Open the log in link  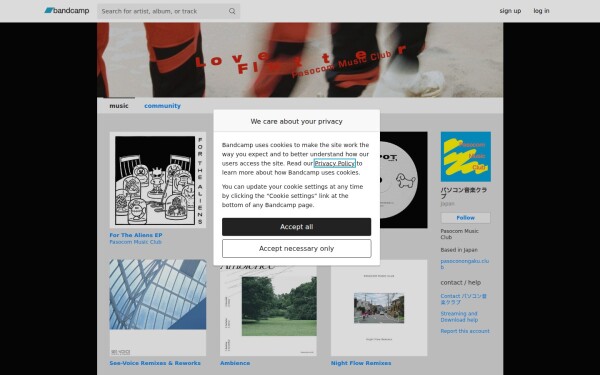click(x=541, y=11)
